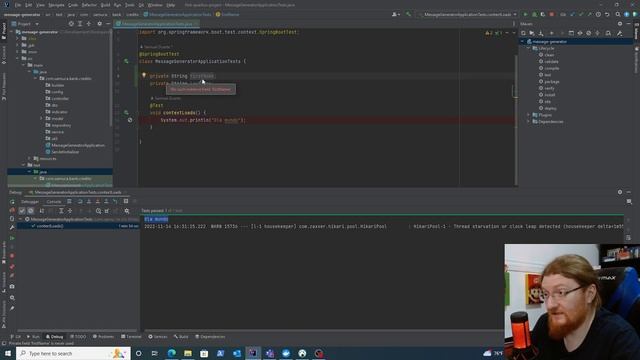This screenshot has height=360, width=640.
Task: Click the Windows taskbar search box
Action: coord(73,353)
